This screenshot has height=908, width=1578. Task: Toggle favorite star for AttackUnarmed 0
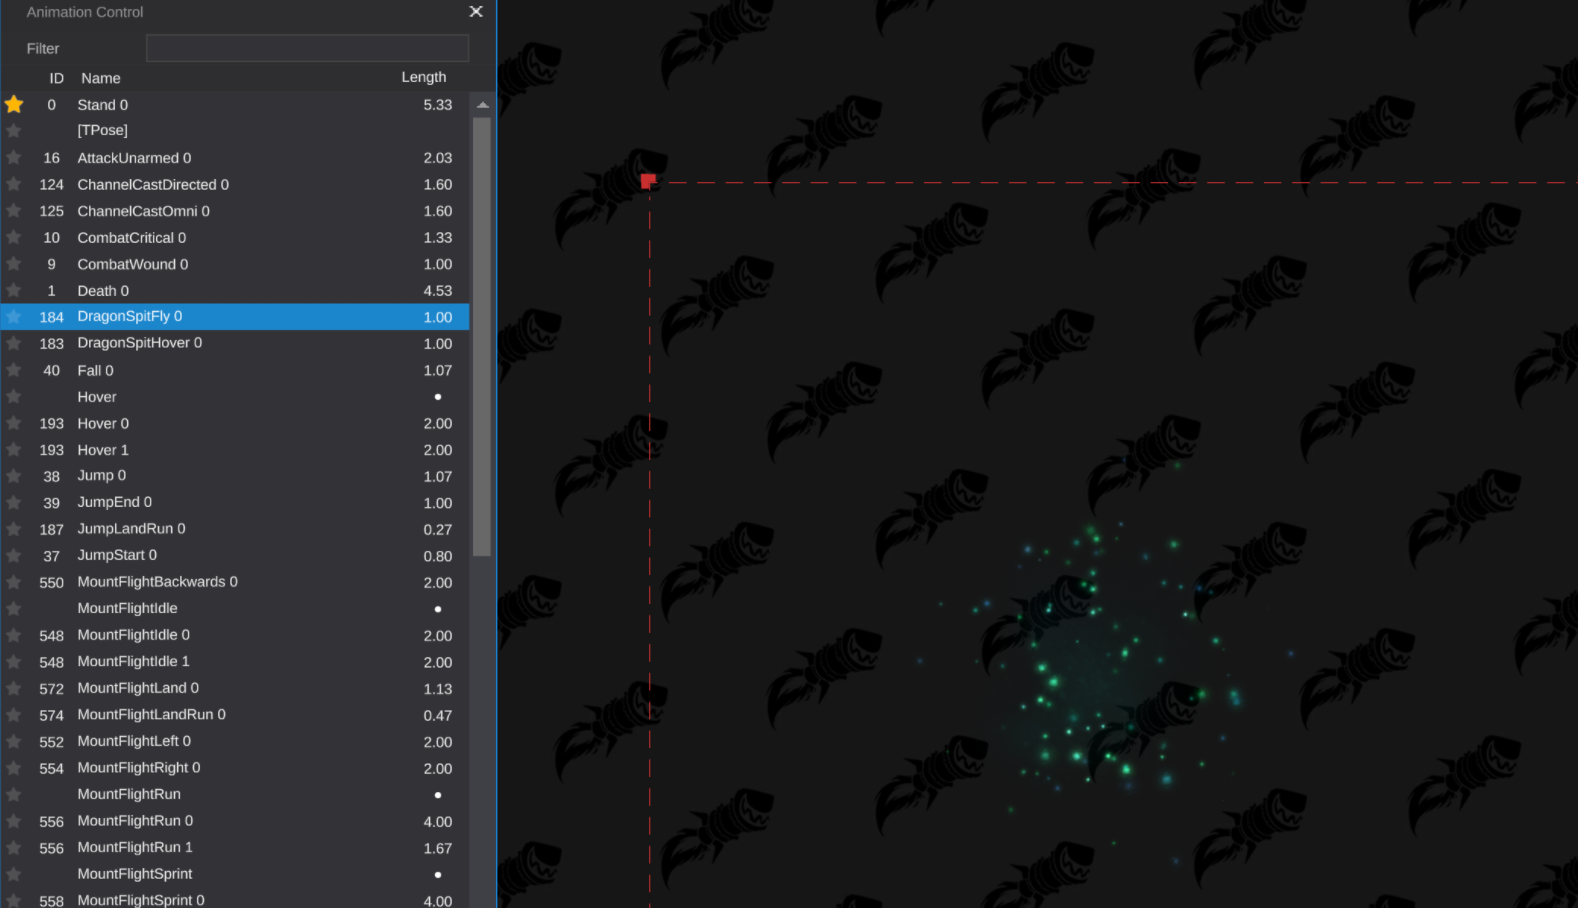tap(14, 158)
